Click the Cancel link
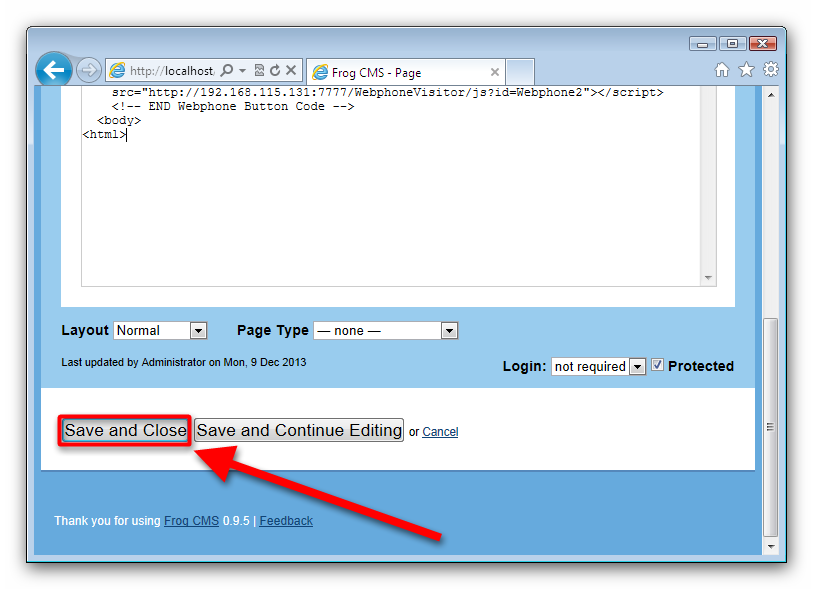Image resolution: width=813 pixels, height=589 pixels. pyautogui.click(x=440, y=432)
